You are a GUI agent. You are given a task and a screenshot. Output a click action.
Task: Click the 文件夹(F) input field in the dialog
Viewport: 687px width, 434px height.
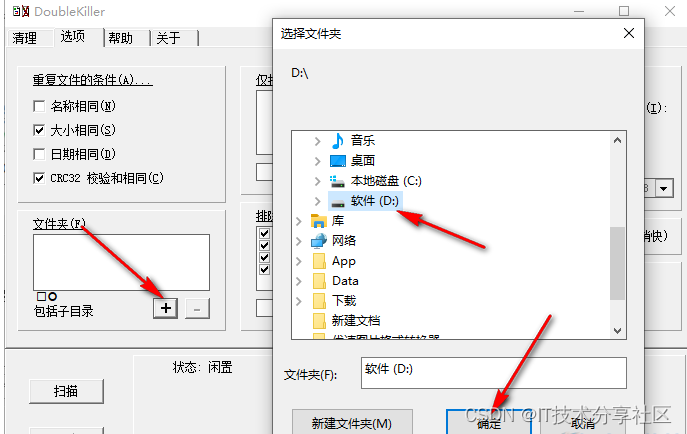pyautogui.click(x=494, y=373)
